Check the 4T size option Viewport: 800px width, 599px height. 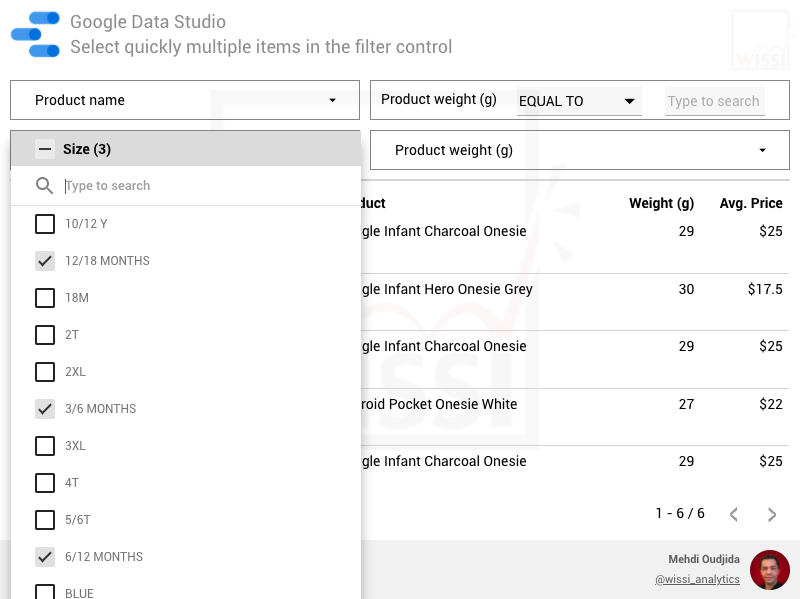45,483
